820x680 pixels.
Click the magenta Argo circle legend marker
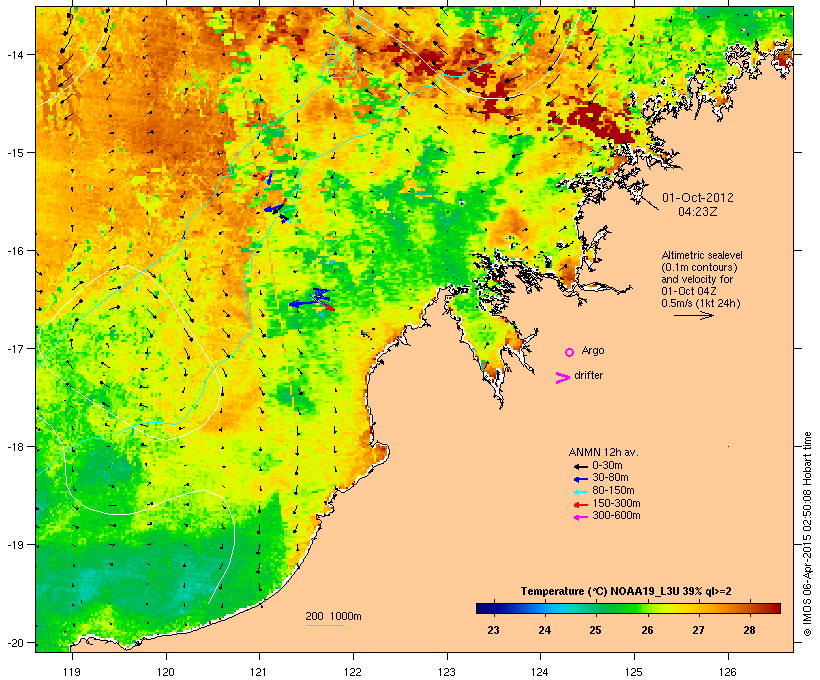click(x=570, y=352)
